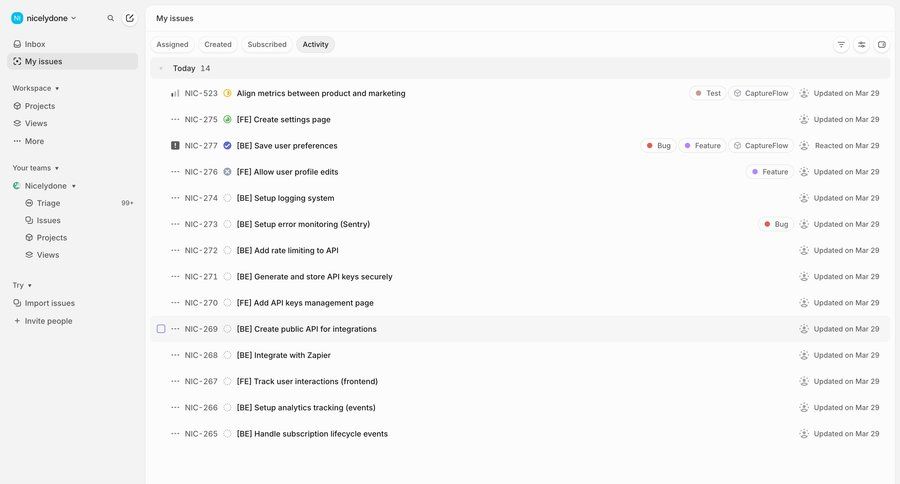This screenshot has height=484, width=900.
Task: Select the Activity tab
Action: [x=316, y=45]
